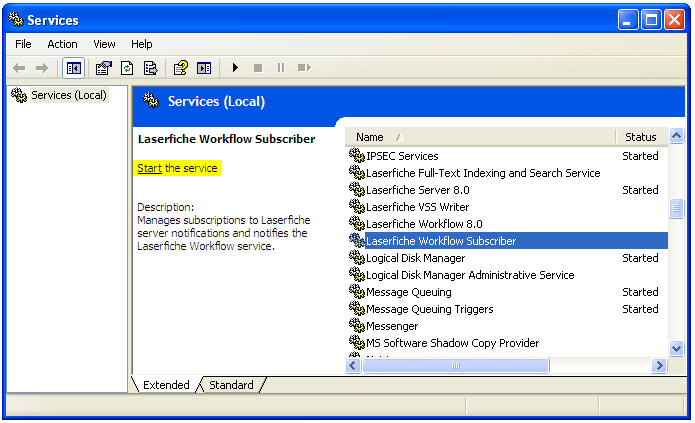Switch to the Extended tab
This screenshot has width=695, height=423.
click(166, 385)
